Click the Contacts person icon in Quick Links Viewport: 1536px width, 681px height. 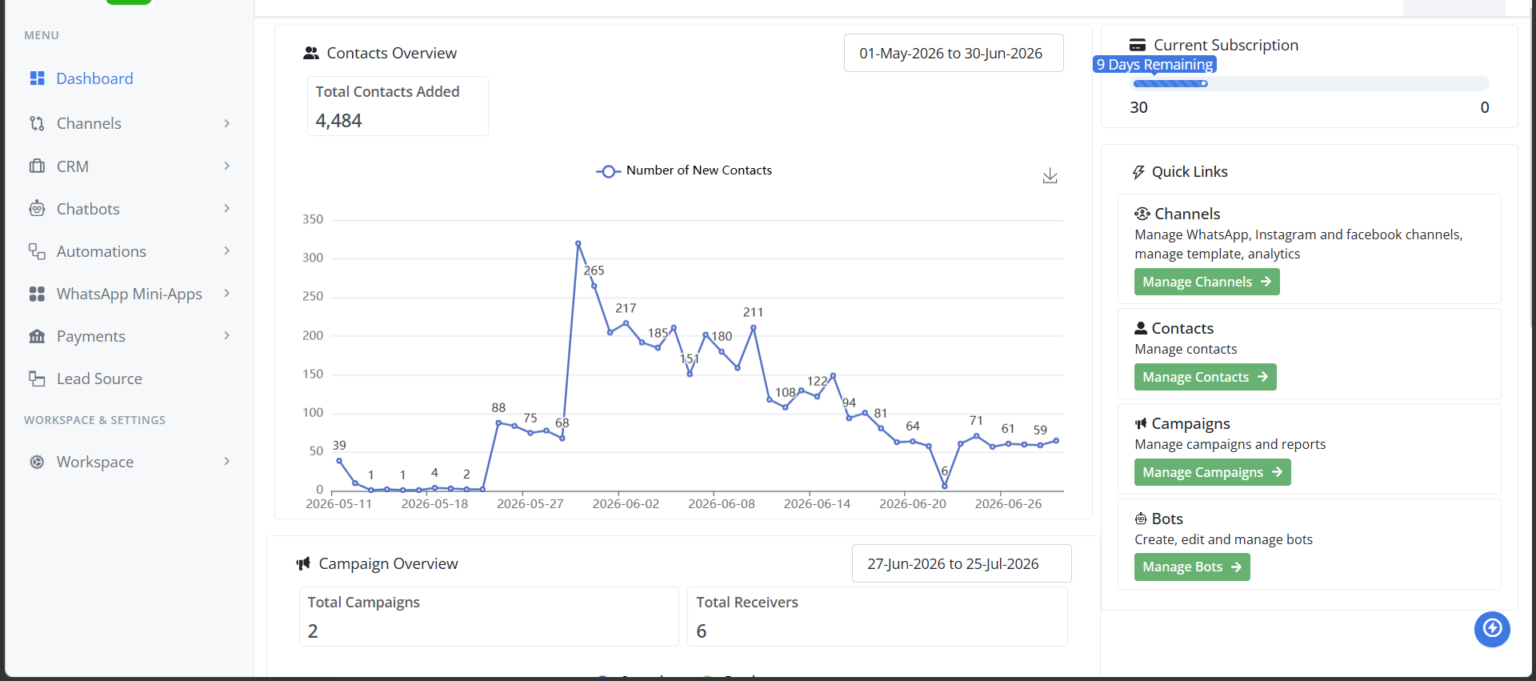point(1141,328)
